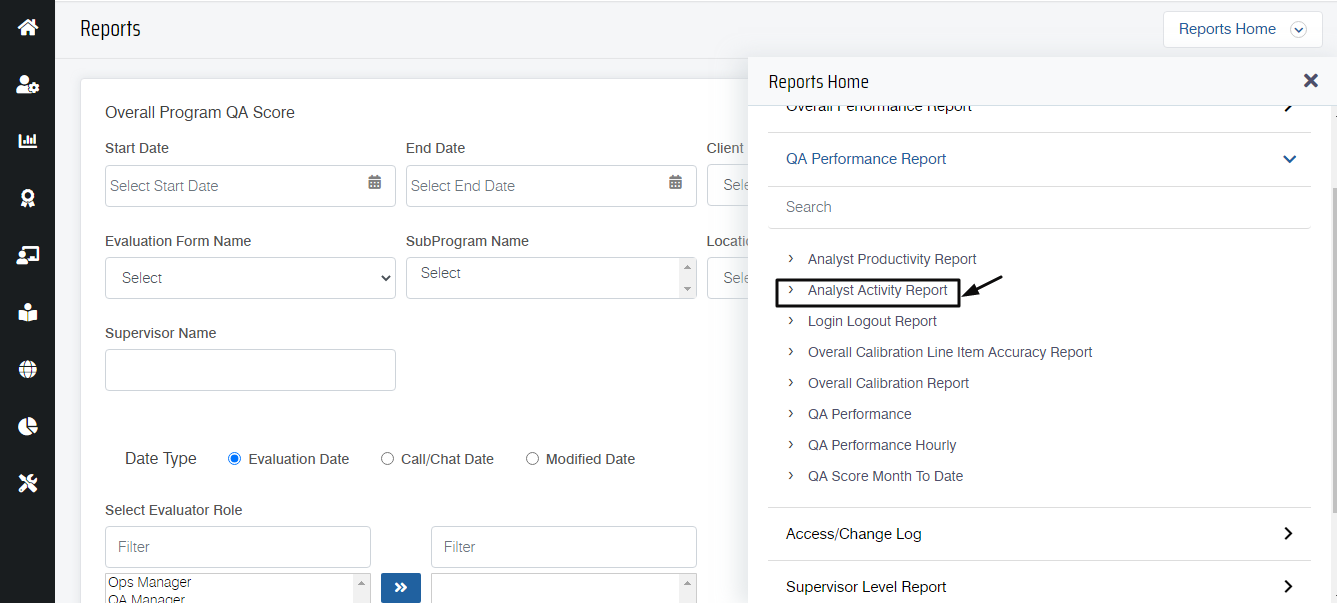Select Evaluation Date radio button
The height and width of the screenshot is (603, 1337).
tap(235, 459)
